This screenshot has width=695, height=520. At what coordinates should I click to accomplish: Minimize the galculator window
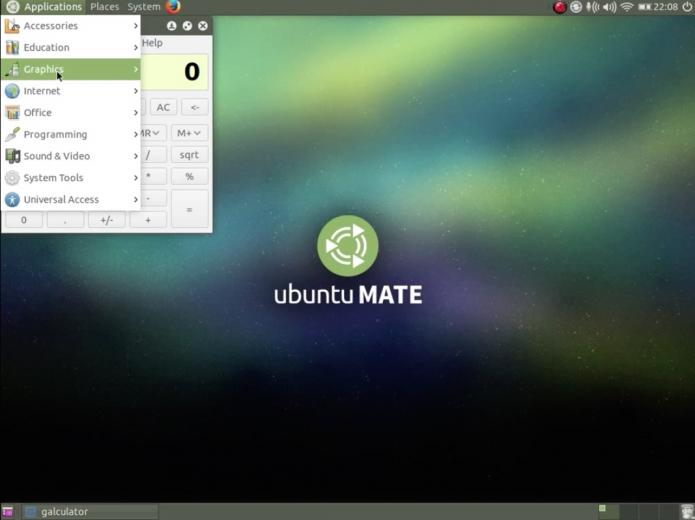pyautogui.click(x=172, y=26)
